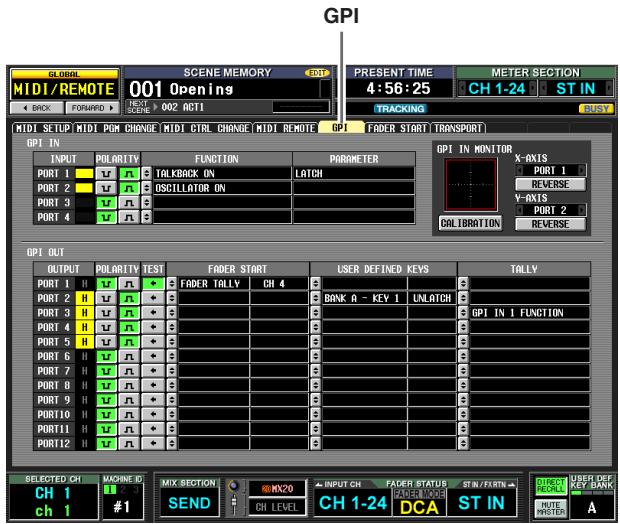Click the right arrow beside ST IN meter
620x524 pixels.
pos(609,88)
